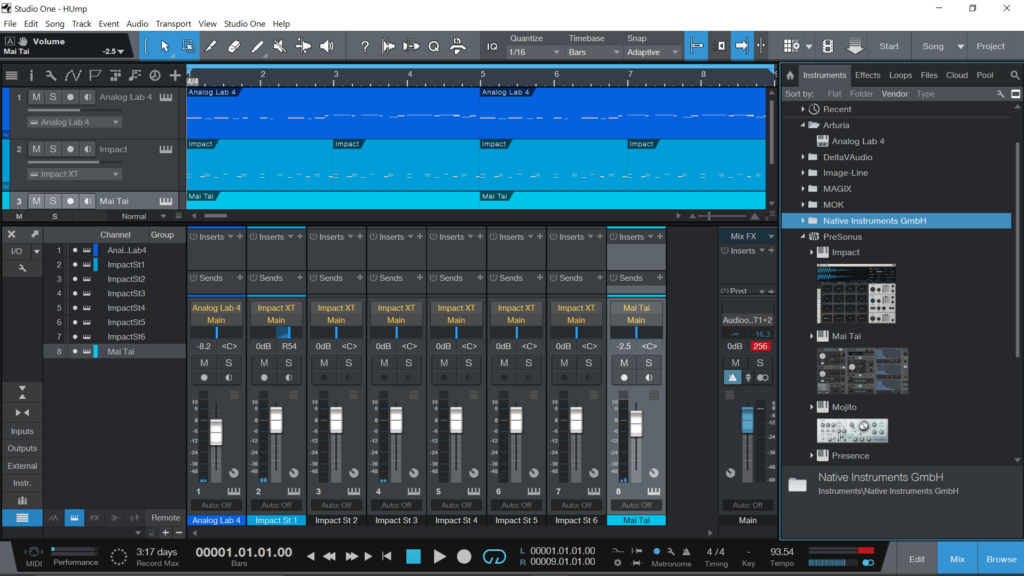Open the track inspector i icon
Image resolution: width=1024 pixels, height=576 pixels.
click(31, 76)
